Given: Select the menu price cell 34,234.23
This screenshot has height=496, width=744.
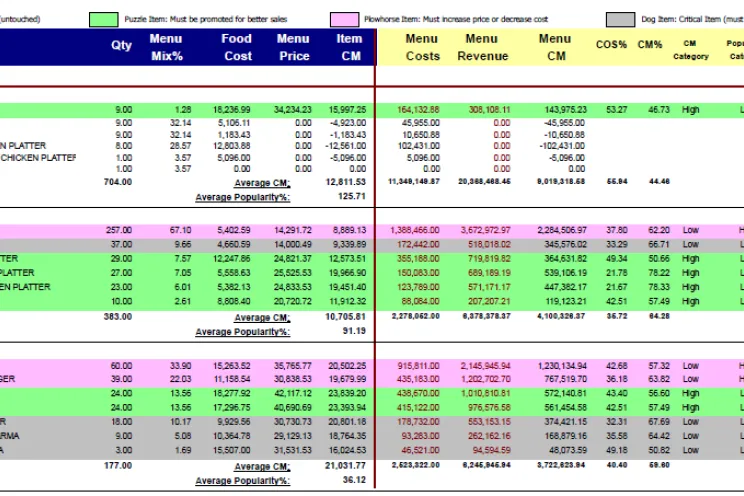Looking at the screenshot, I should 293,110.
